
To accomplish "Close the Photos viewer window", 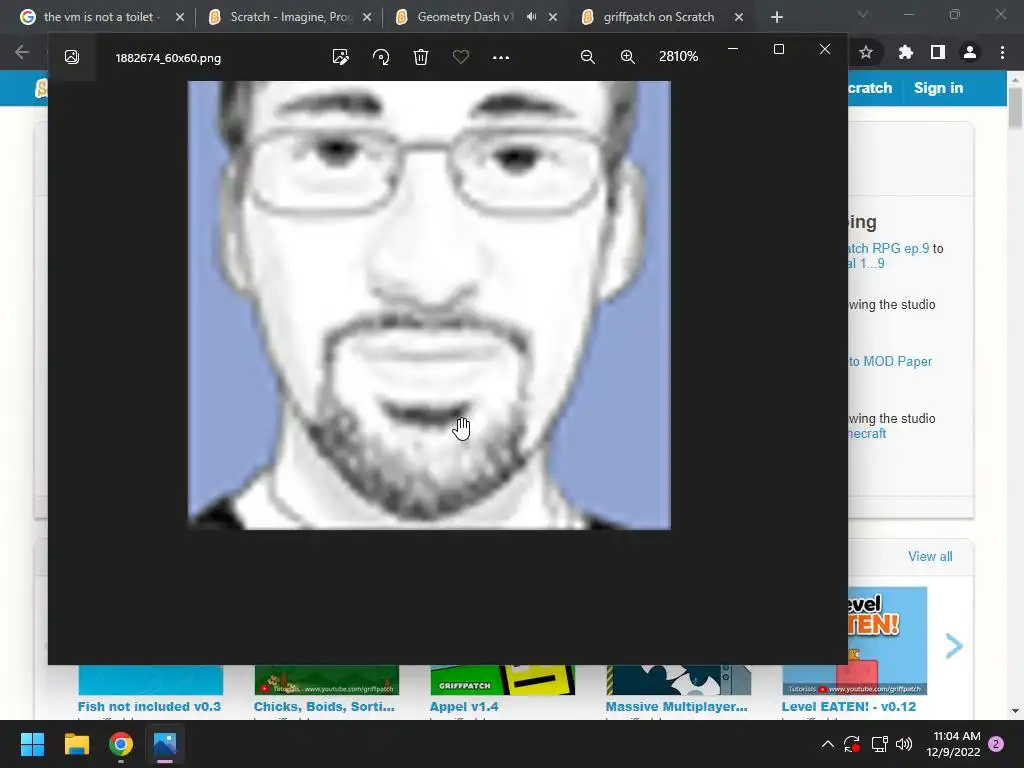I will 825,49.
